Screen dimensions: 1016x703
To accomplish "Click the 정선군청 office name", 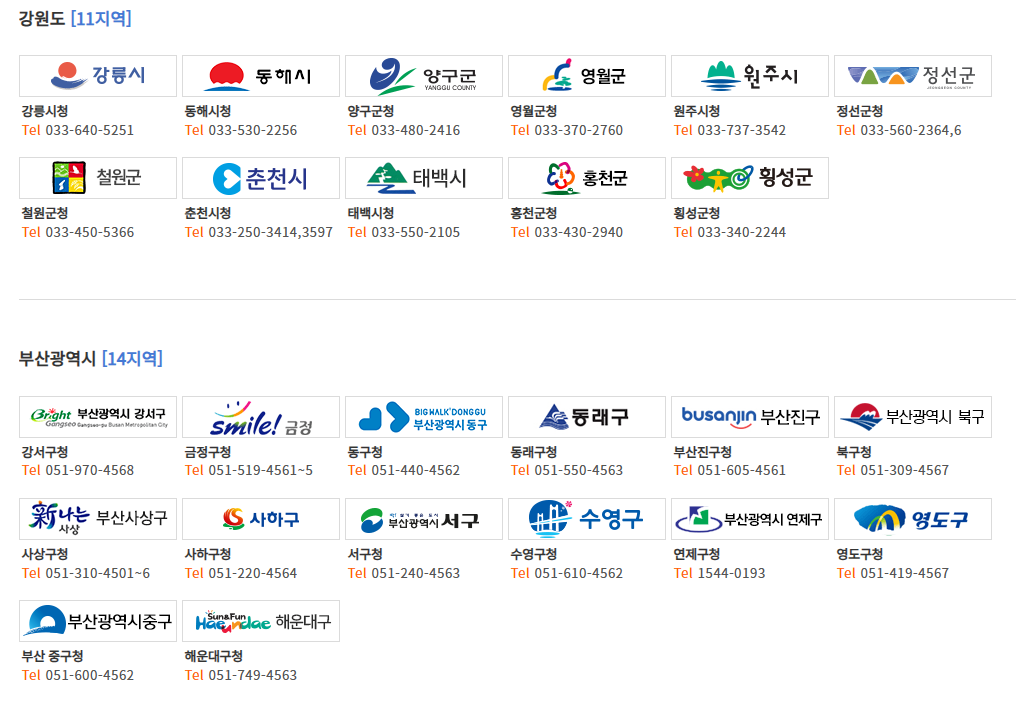I will pyautogui.click(x=859, y=111).
